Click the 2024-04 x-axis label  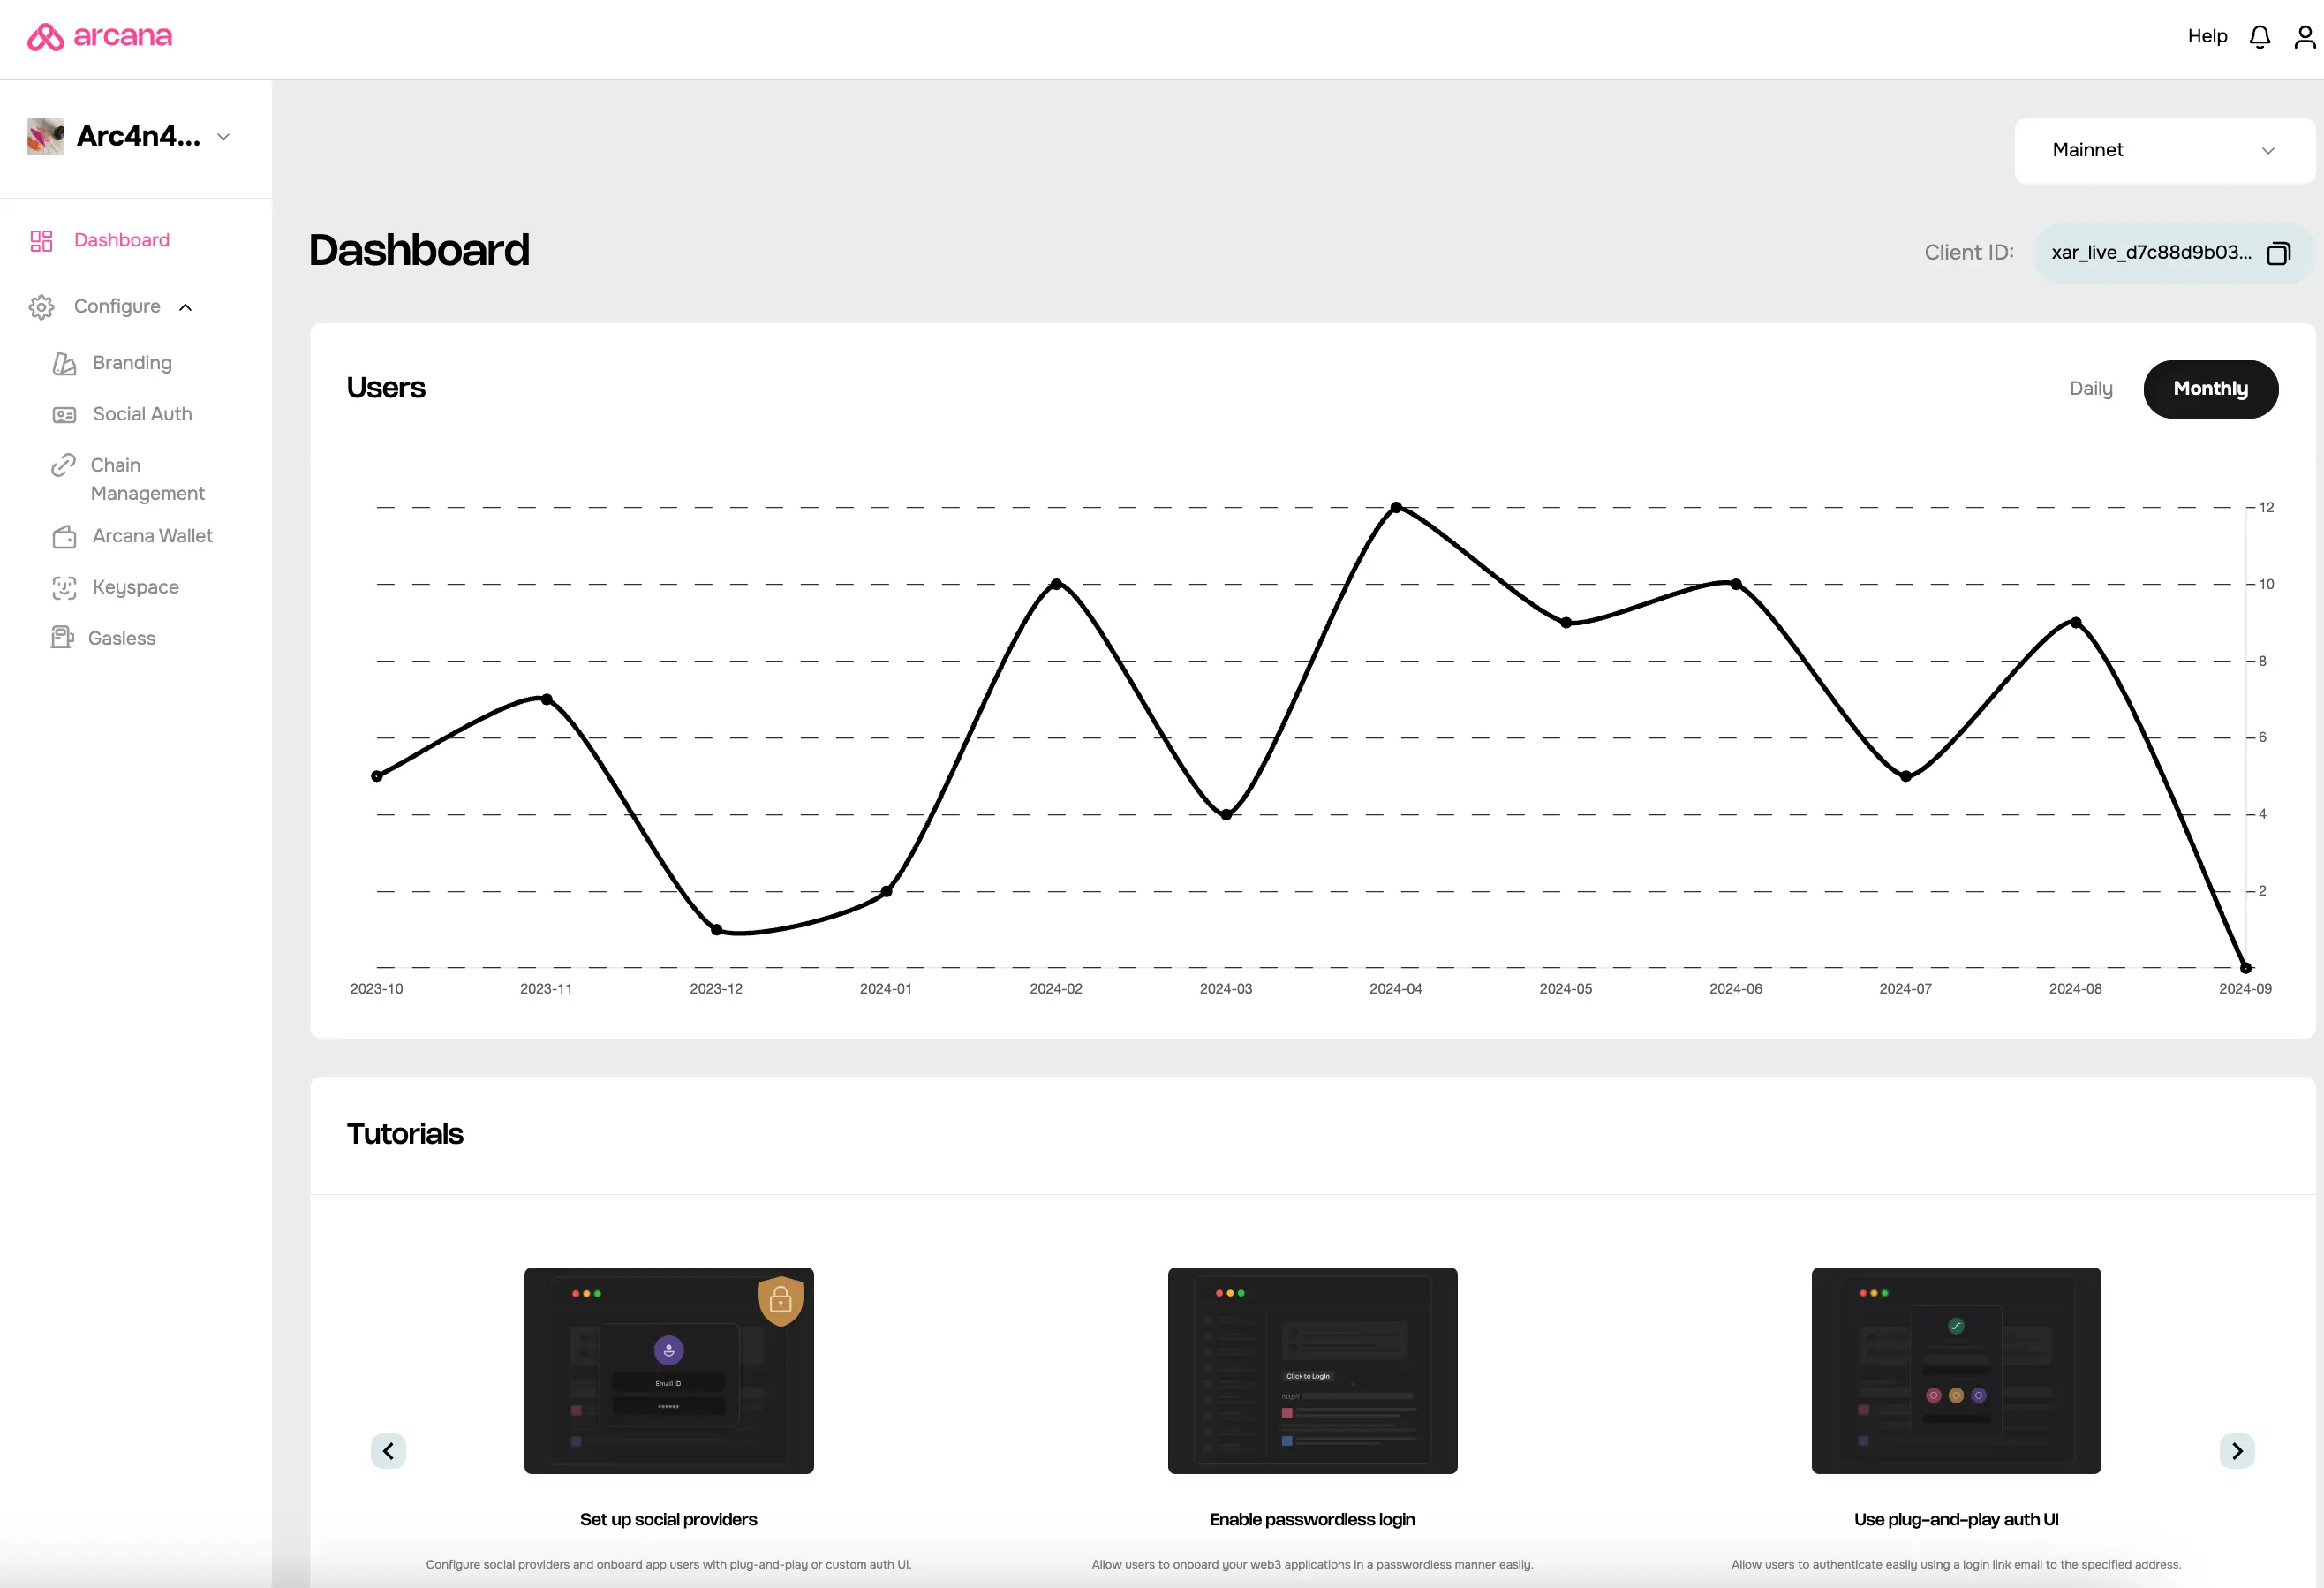click(1396, 989)
